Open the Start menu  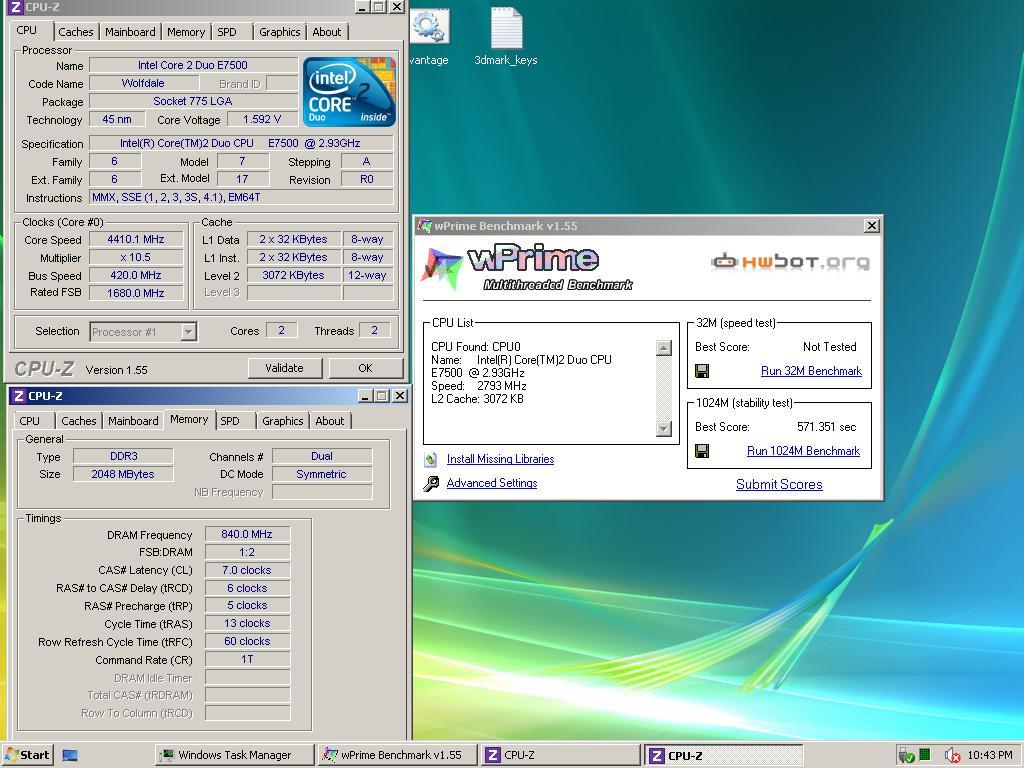click(27, 756)
